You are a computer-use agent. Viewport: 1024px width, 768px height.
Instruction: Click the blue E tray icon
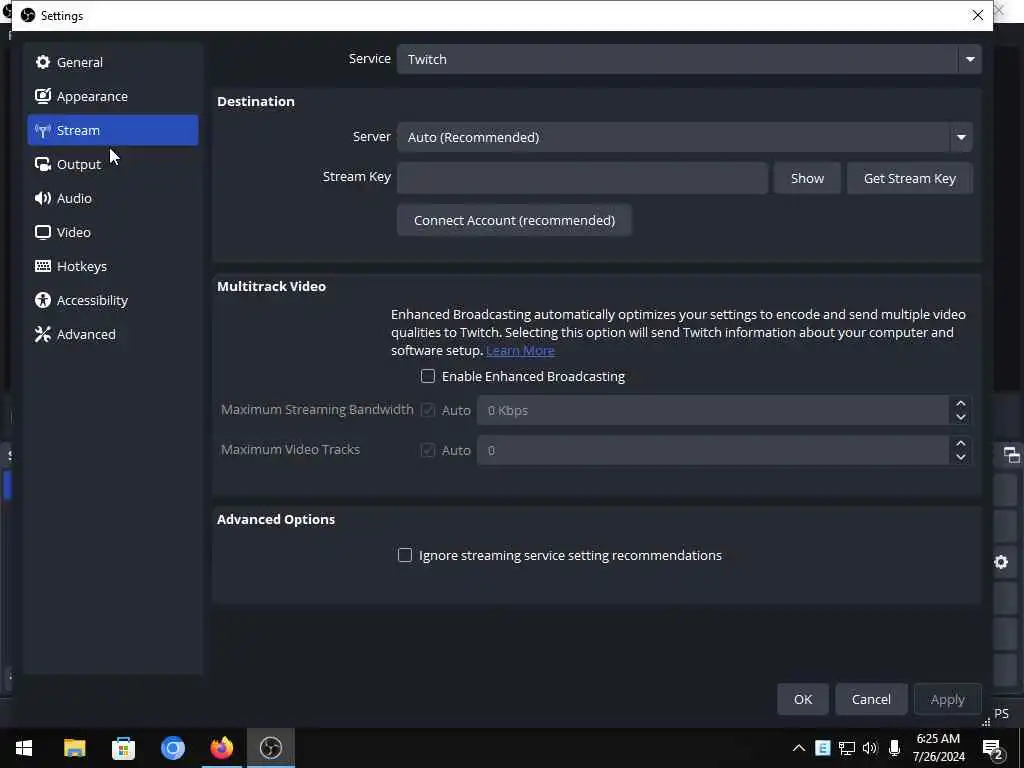click(x=823, y=748)
